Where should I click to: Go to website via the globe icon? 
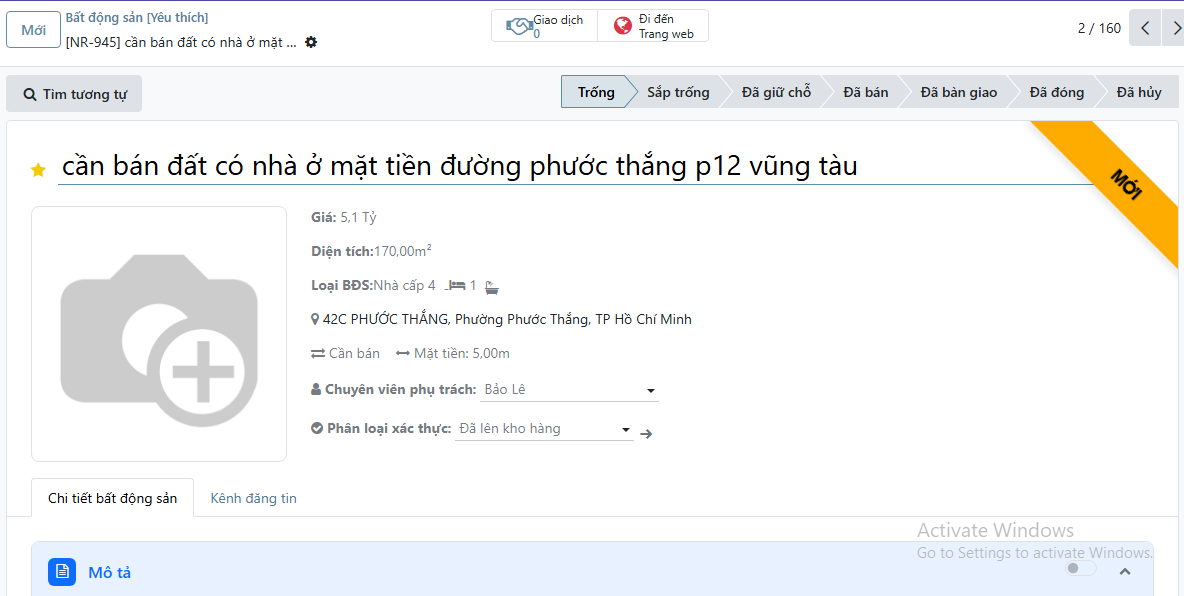tap(622, 26)
